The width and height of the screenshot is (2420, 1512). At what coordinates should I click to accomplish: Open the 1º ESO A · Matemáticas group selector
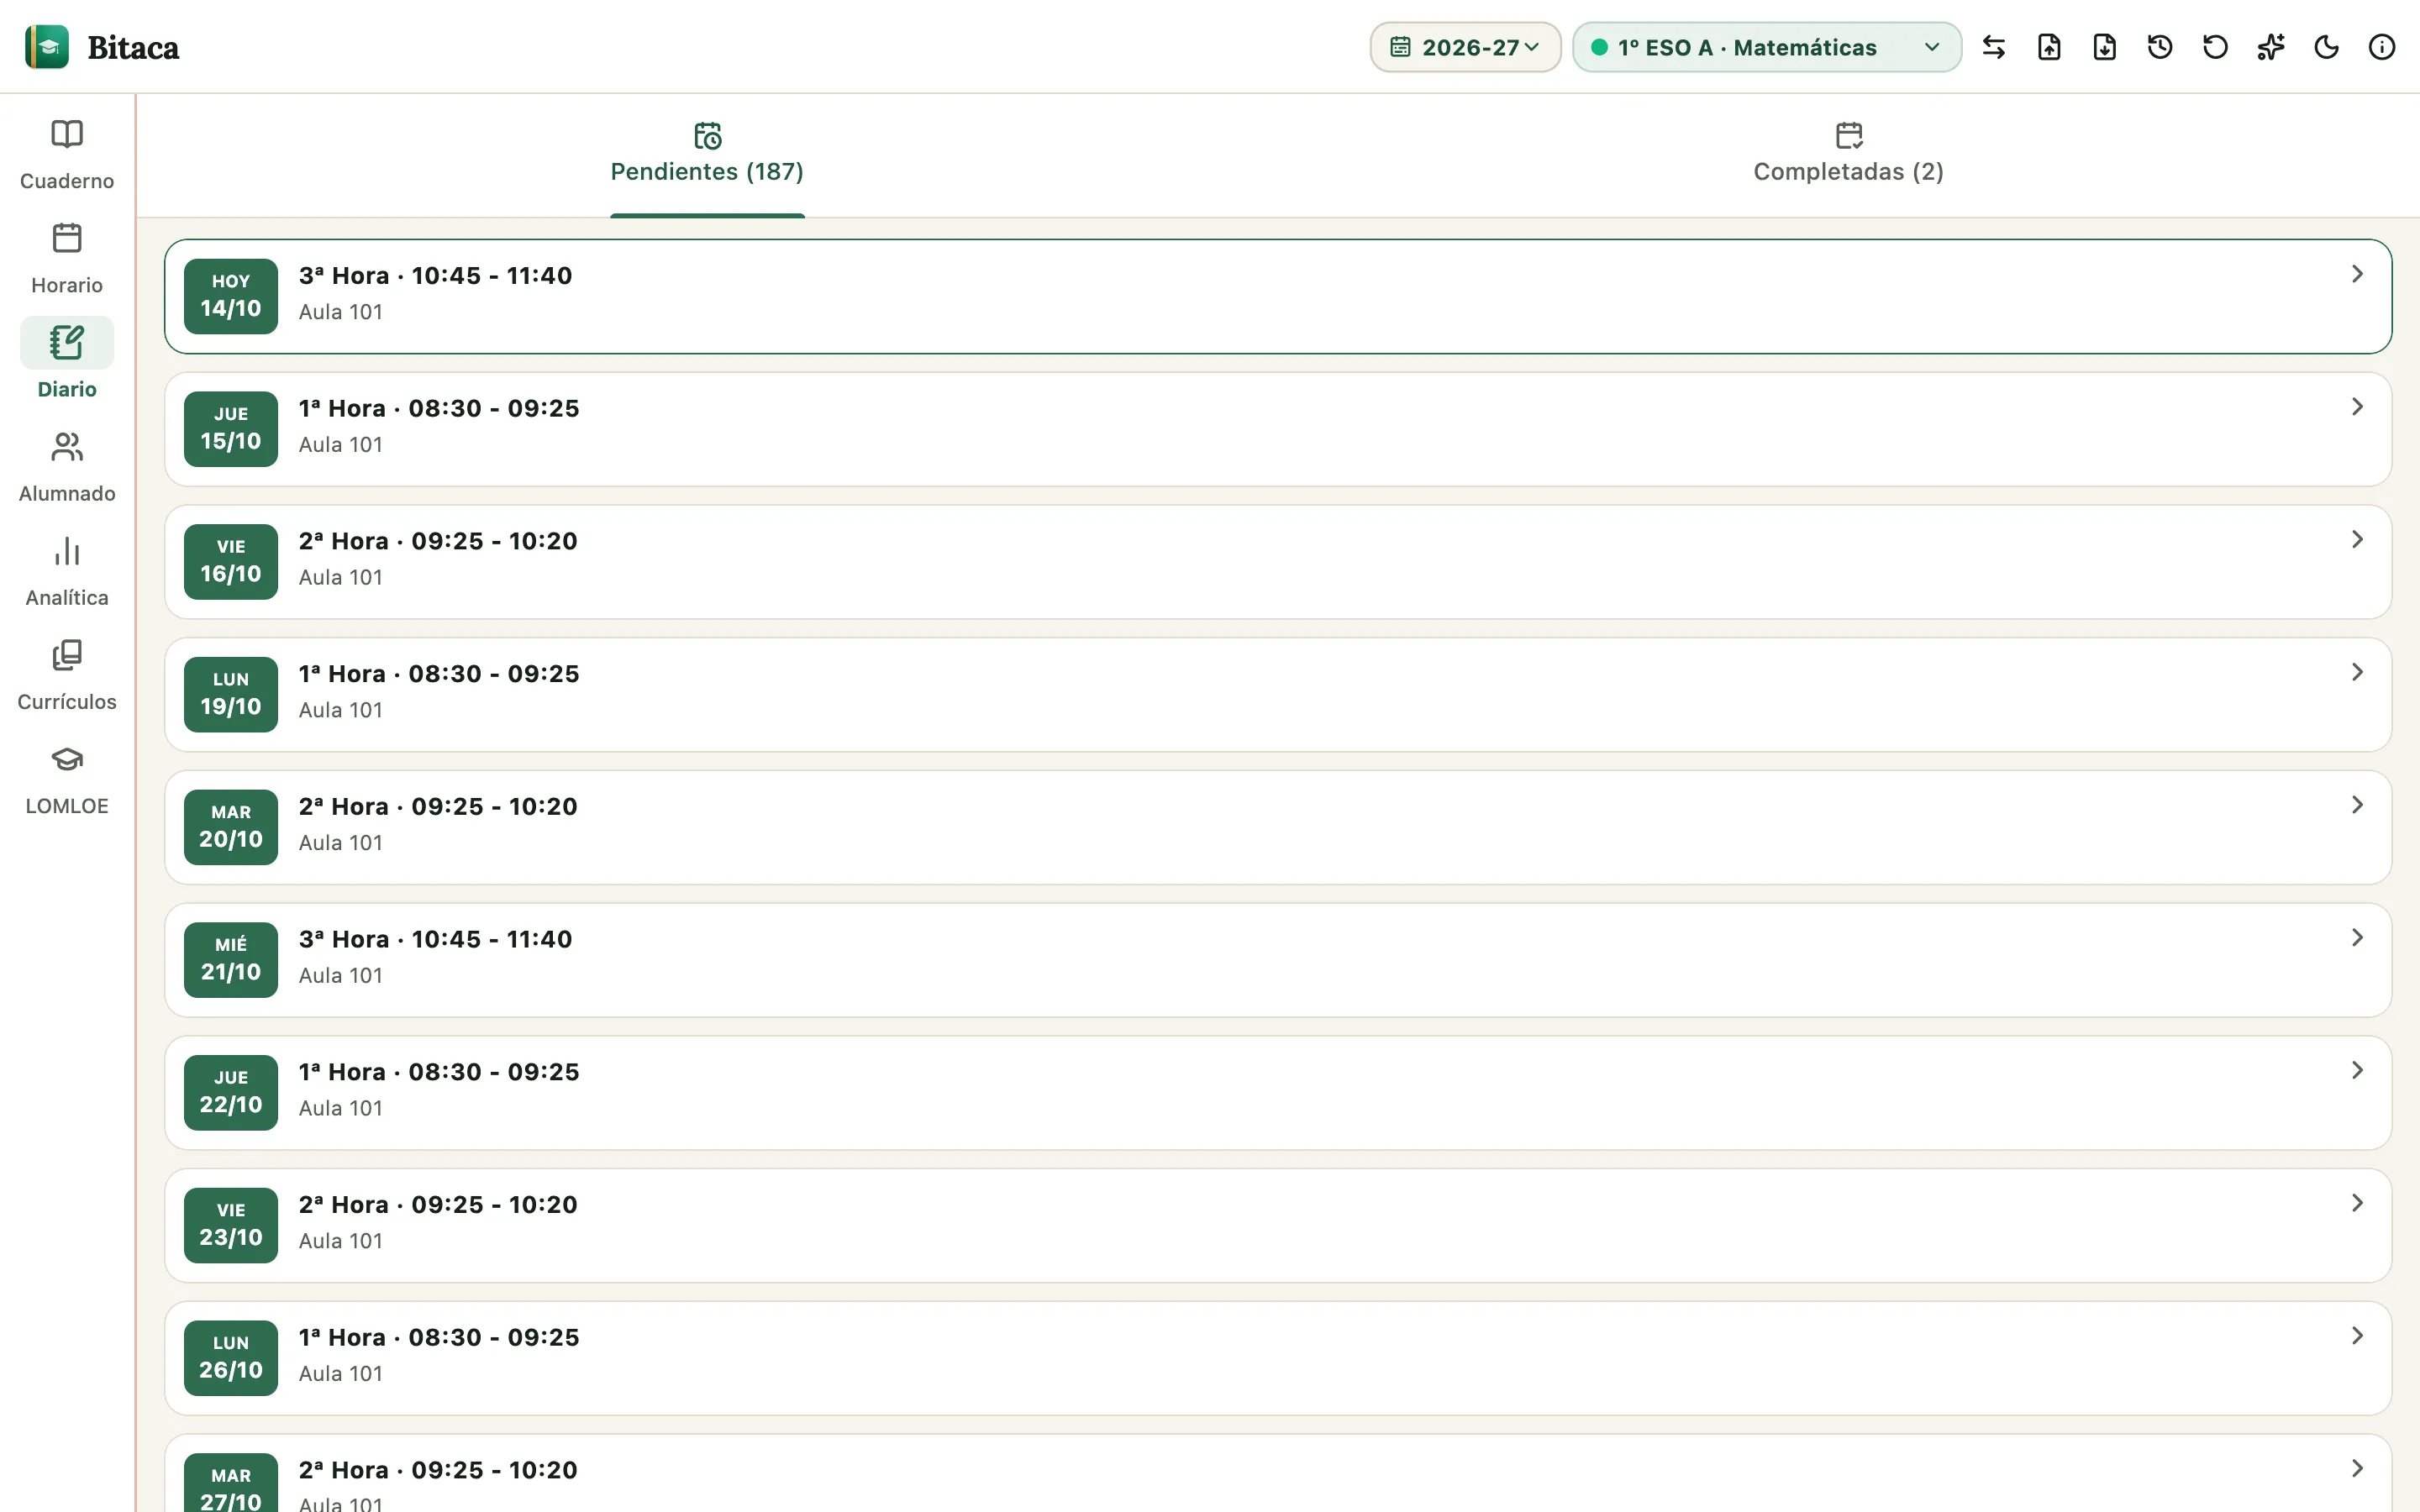1767,47
